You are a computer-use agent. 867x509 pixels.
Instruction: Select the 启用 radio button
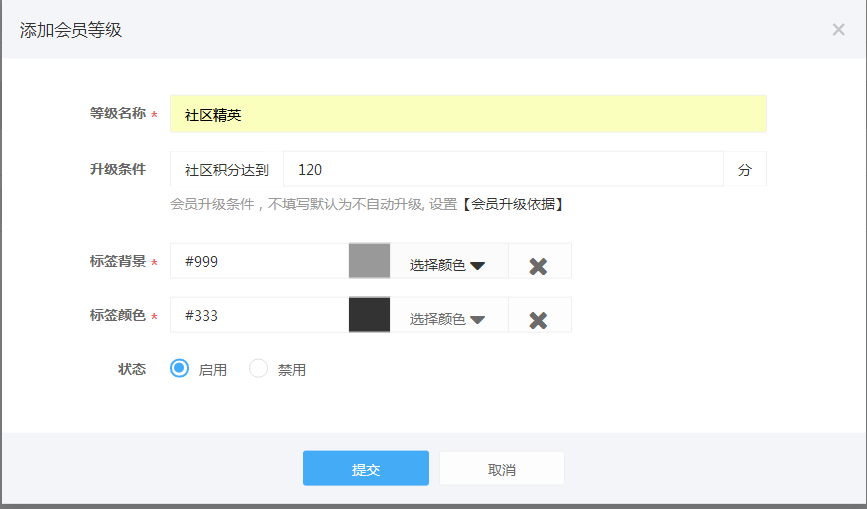tap(179, 369)
